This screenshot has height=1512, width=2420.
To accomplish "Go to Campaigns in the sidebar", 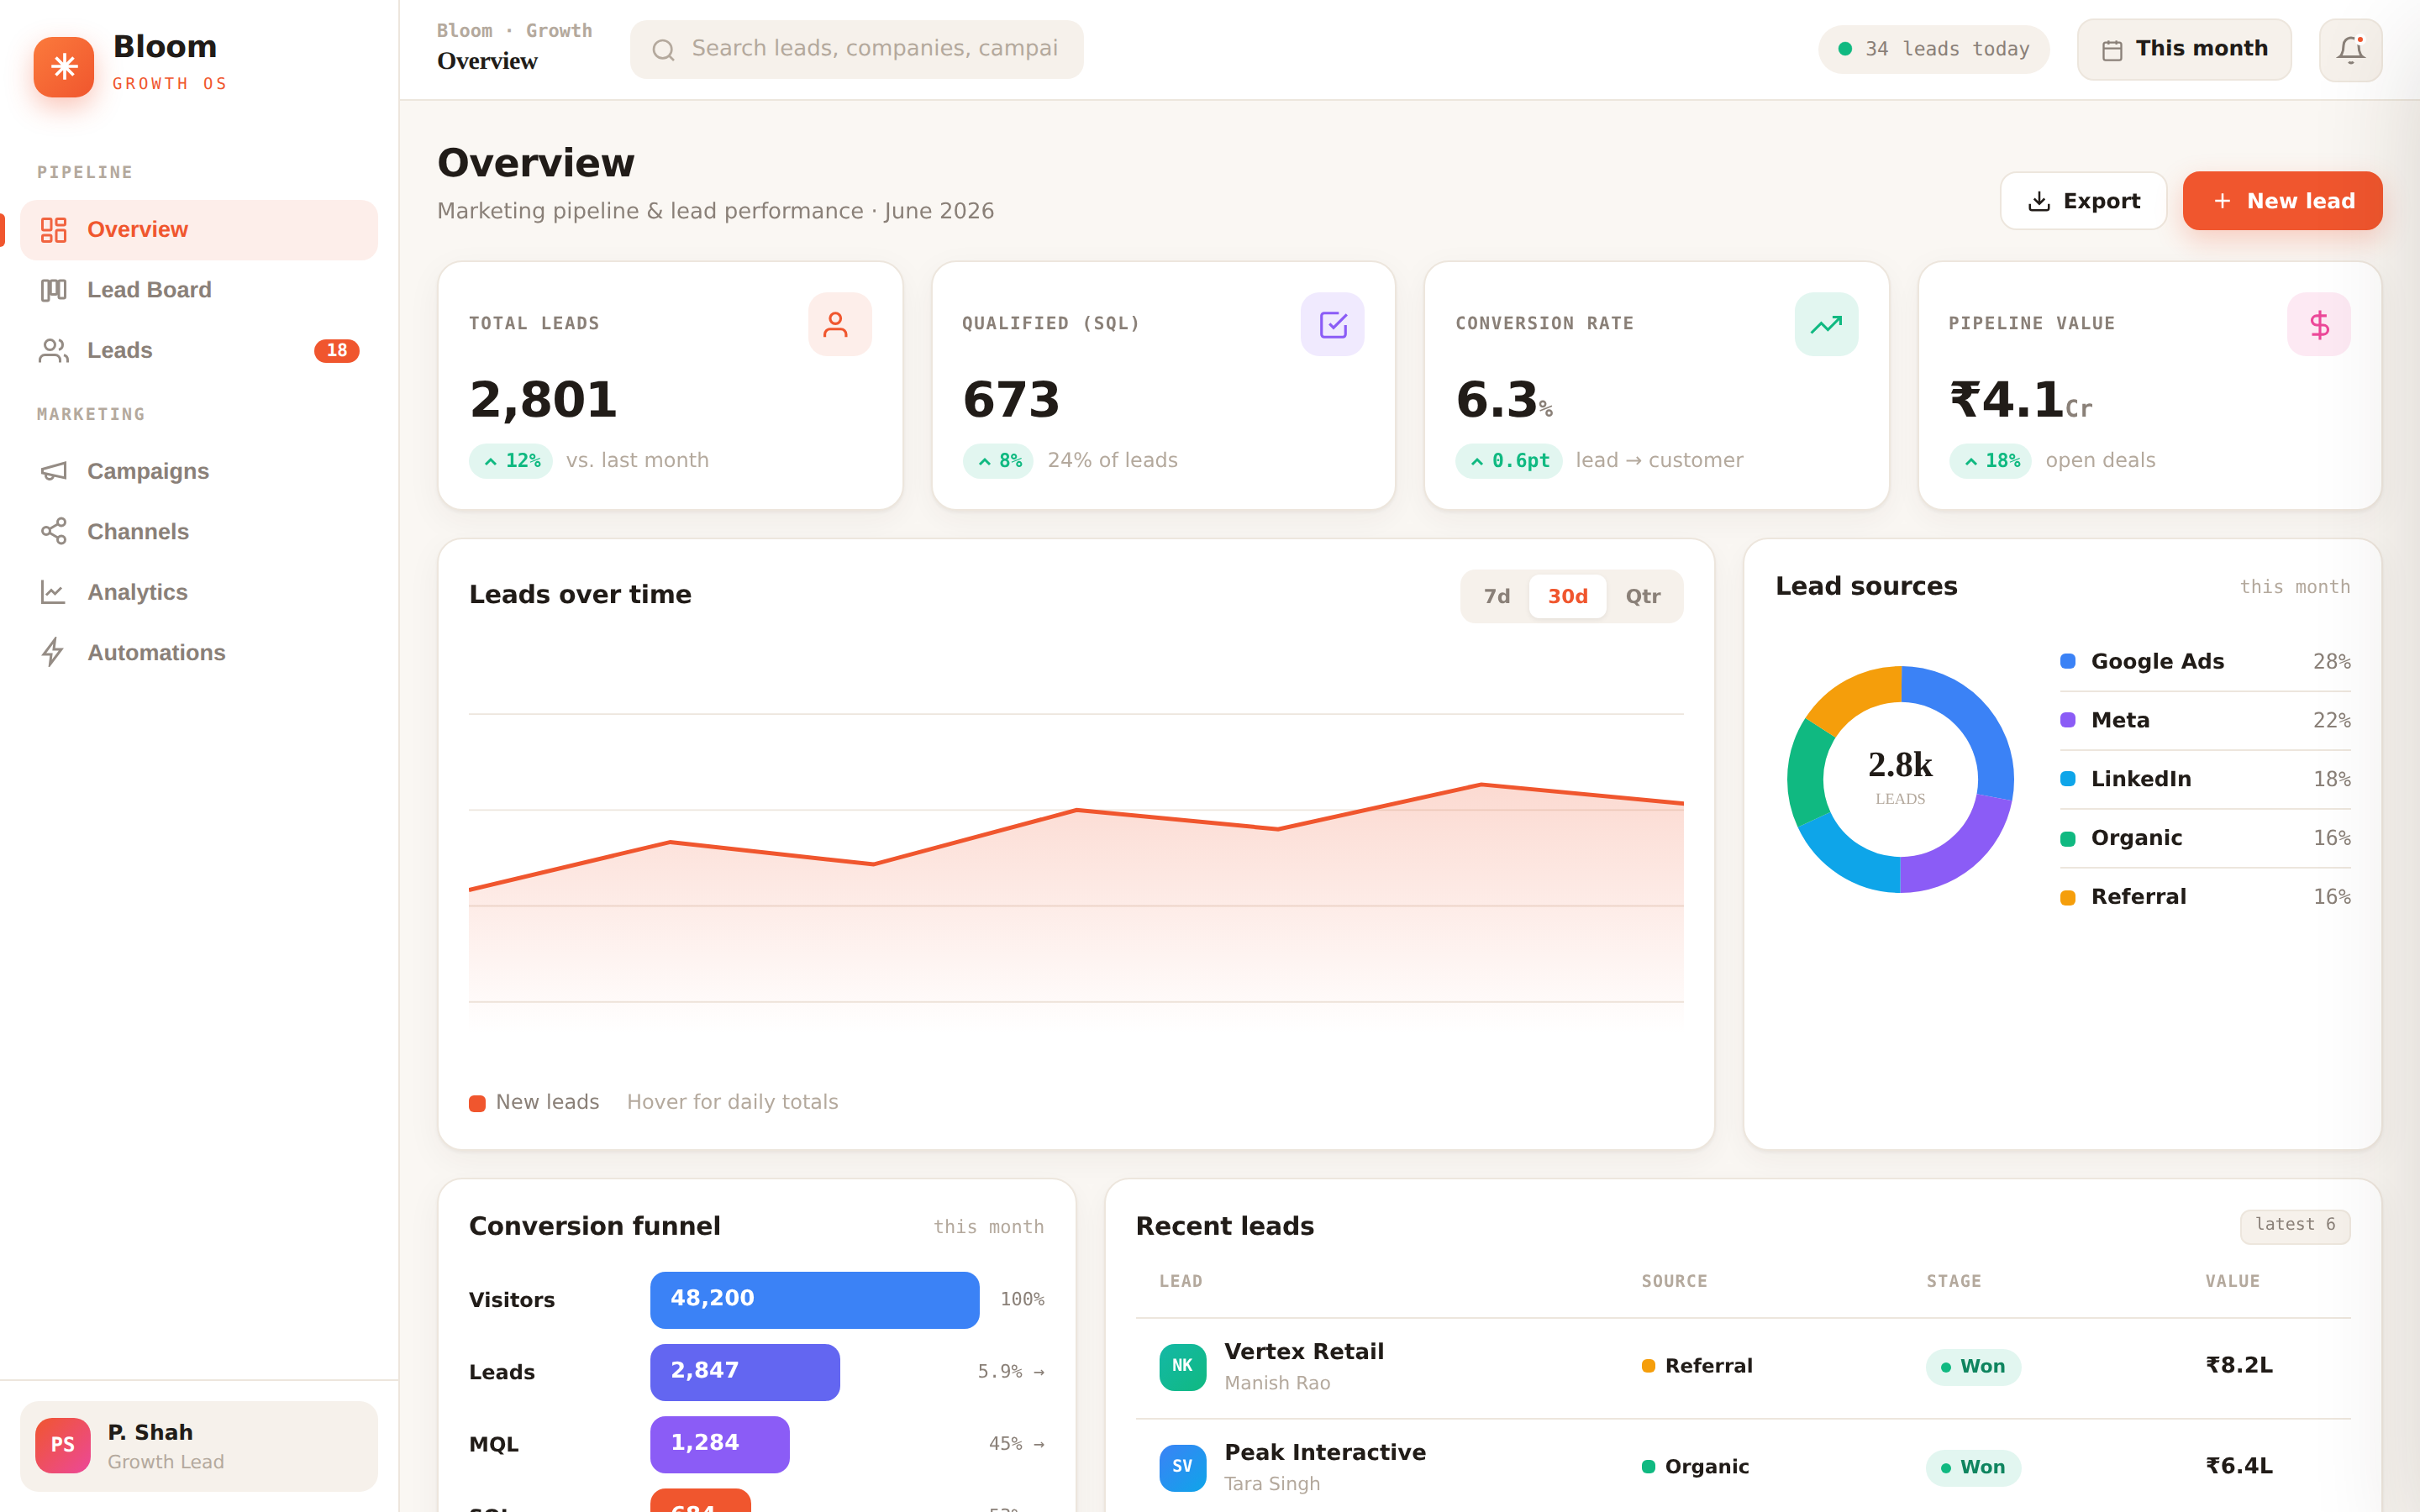I will 199,471.
